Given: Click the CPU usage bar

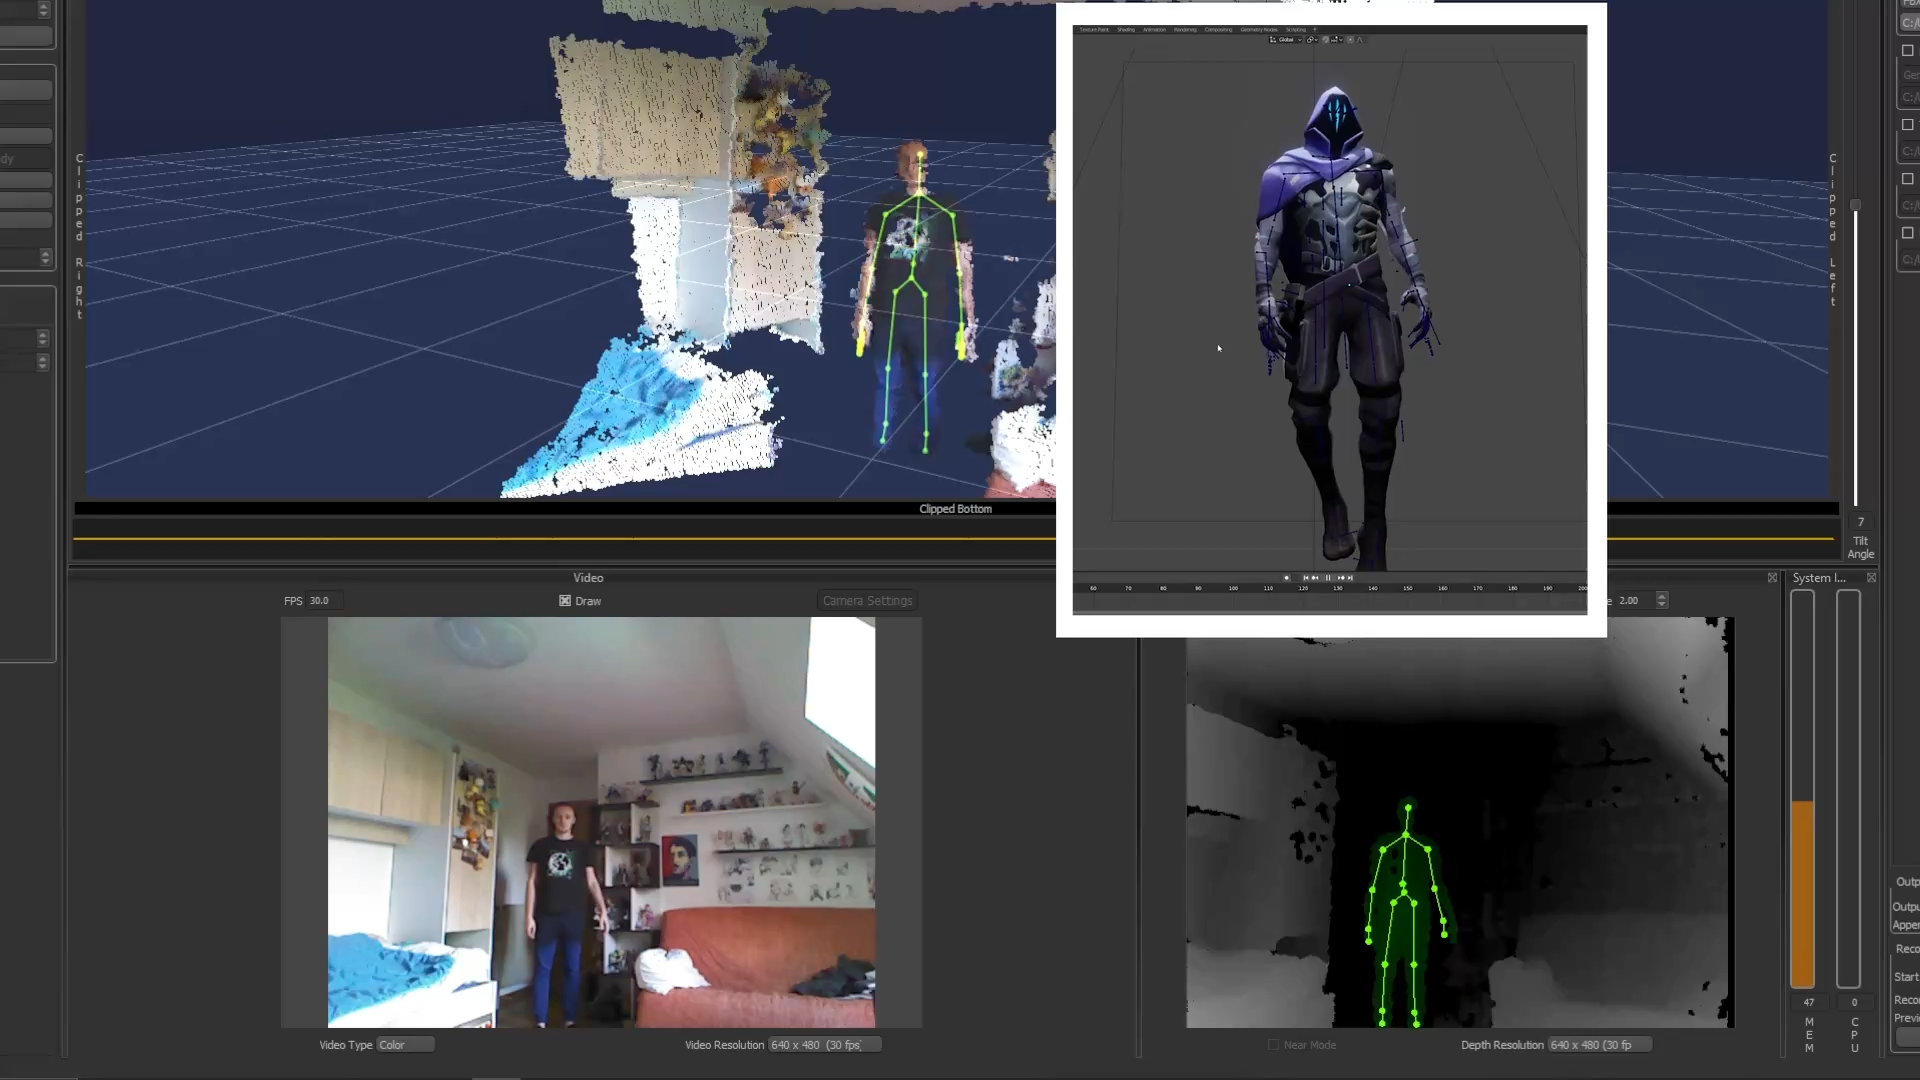Looking at the screenshot, I should (1848, 789).
